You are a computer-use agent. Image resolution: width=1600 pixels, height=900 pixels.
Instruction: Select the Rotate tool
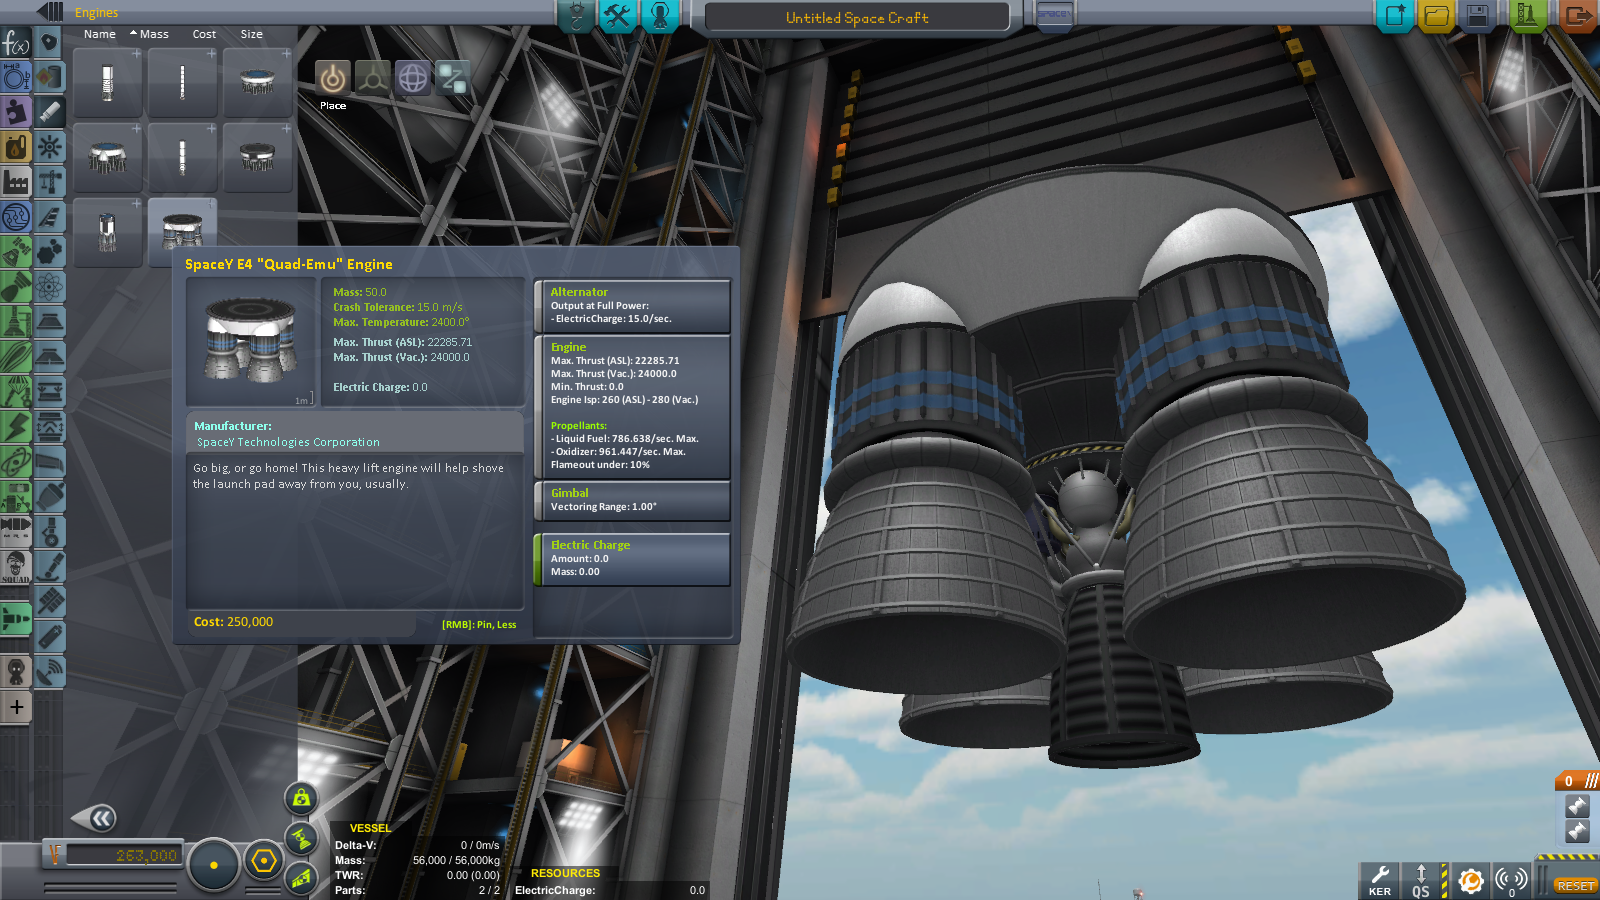412,78
